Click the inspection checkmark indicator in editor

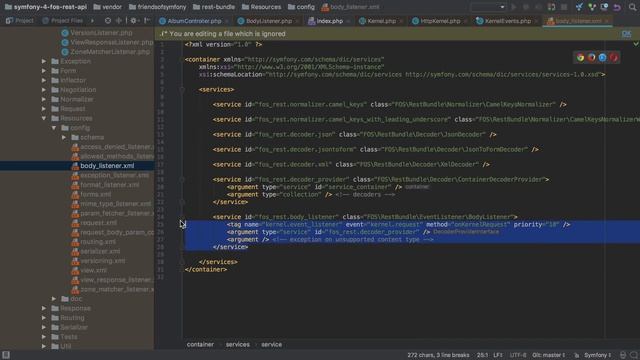[636, 44]
